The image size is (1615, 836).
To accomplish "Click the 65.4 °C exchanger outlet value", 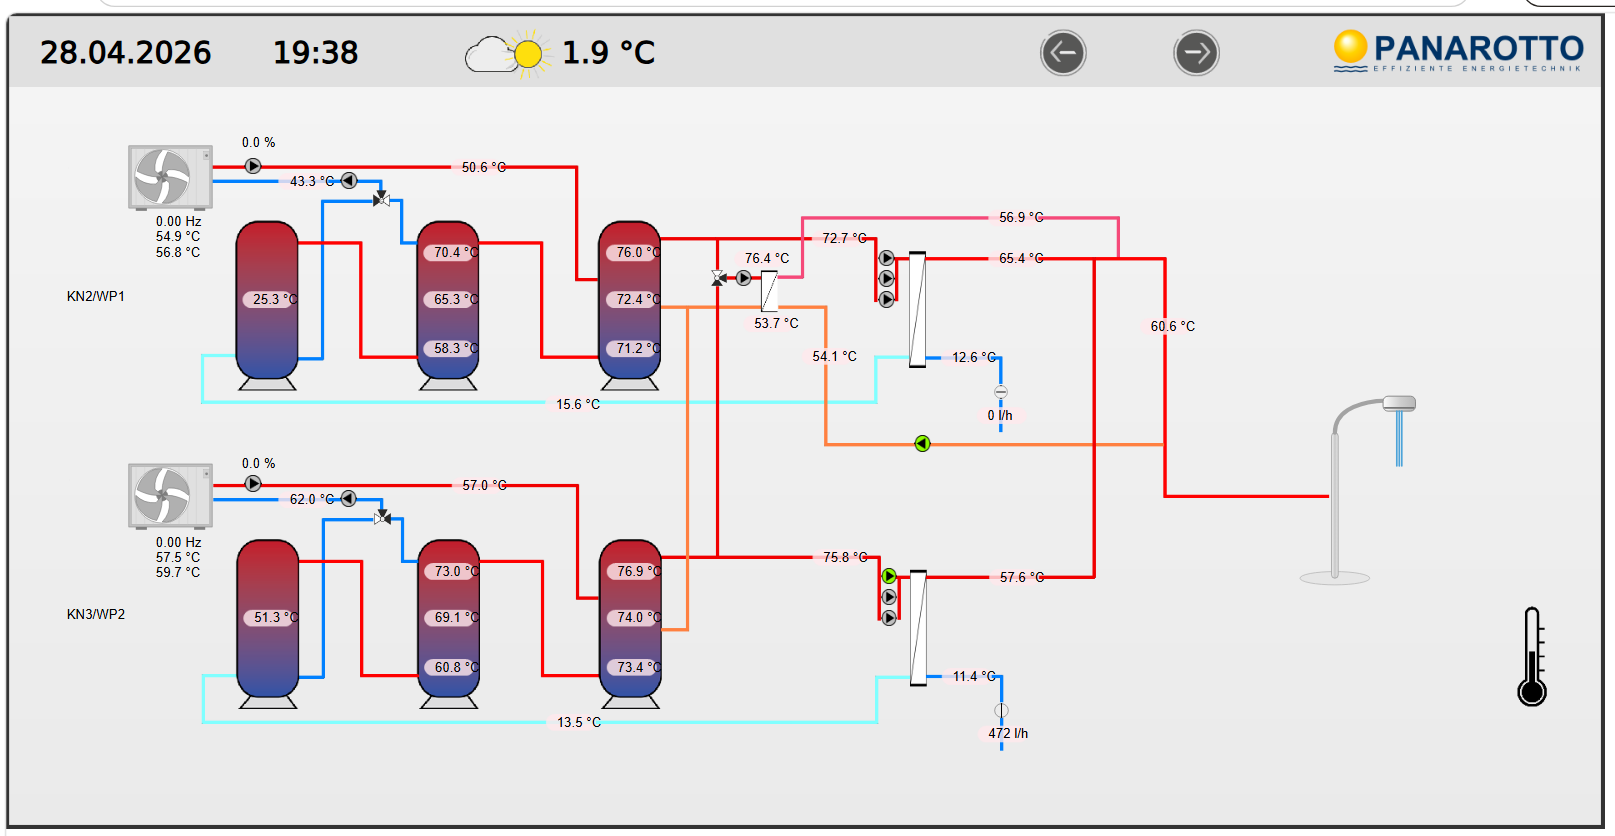I will (x=1021, y=258).
